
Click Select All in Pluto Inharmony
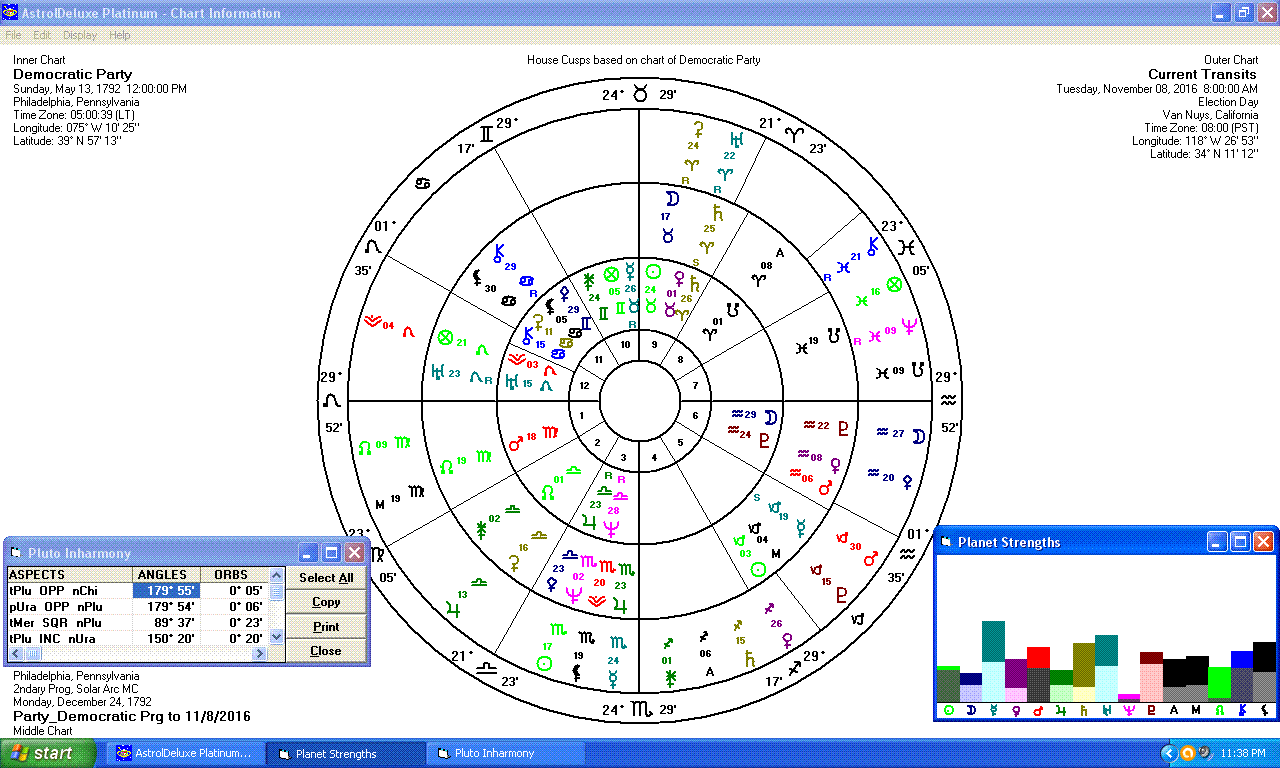click(x=326, y=578)
